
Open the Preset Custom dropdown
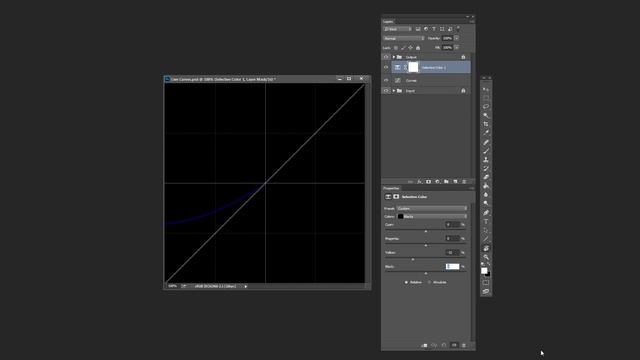(432, 209)
